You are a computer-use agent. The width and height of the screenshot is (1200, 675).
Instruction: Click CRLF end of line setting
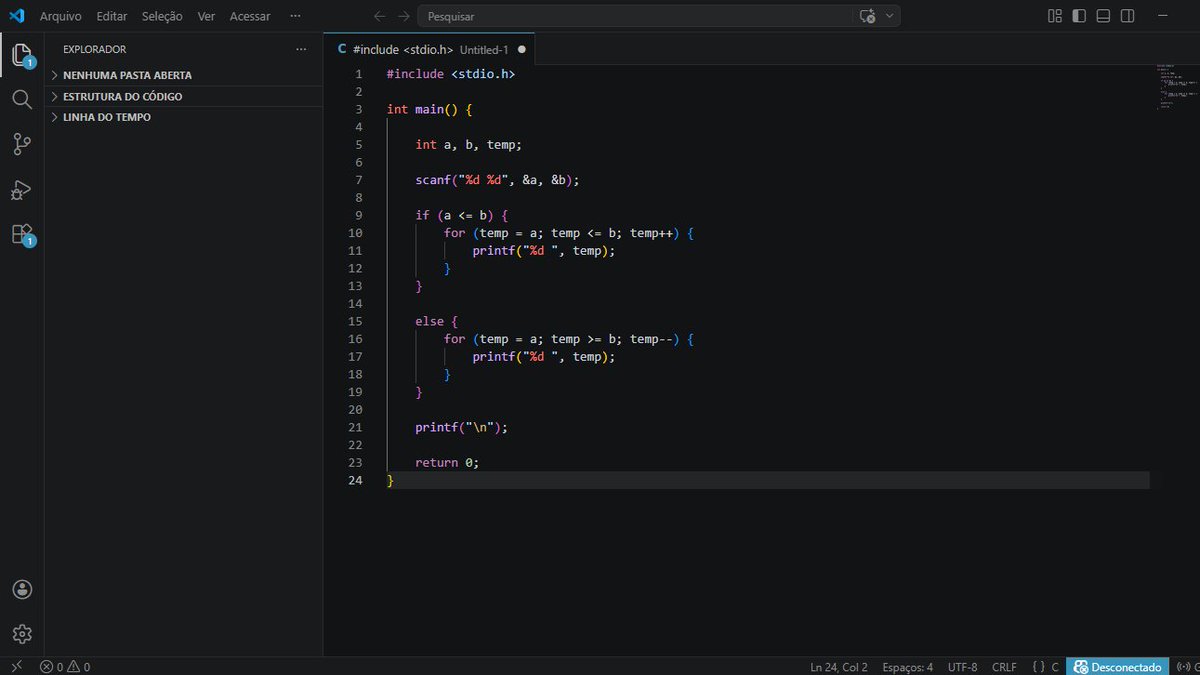point(1004,667)
